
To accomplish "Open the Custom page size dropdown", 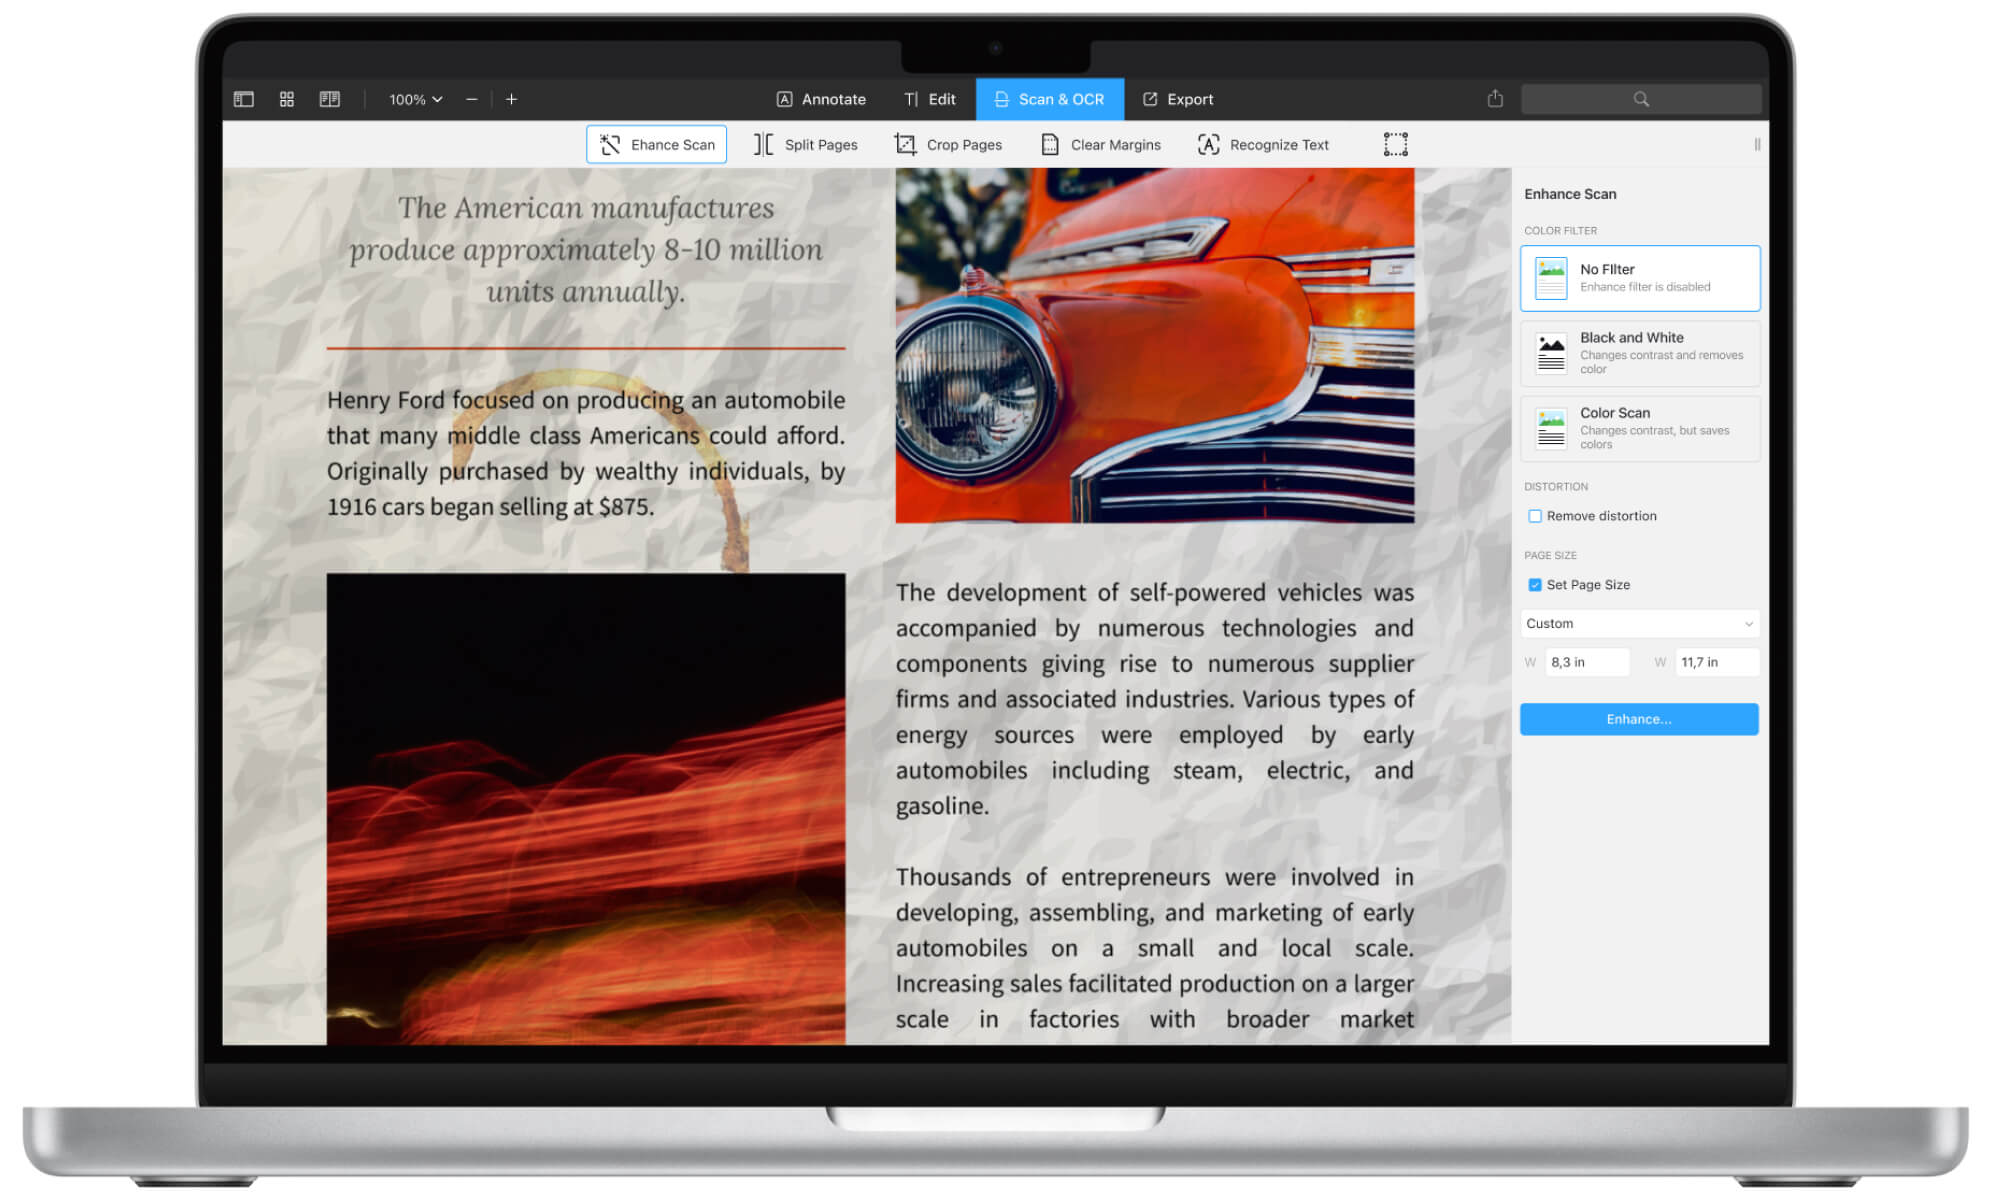I will (x=1639, y=624).
